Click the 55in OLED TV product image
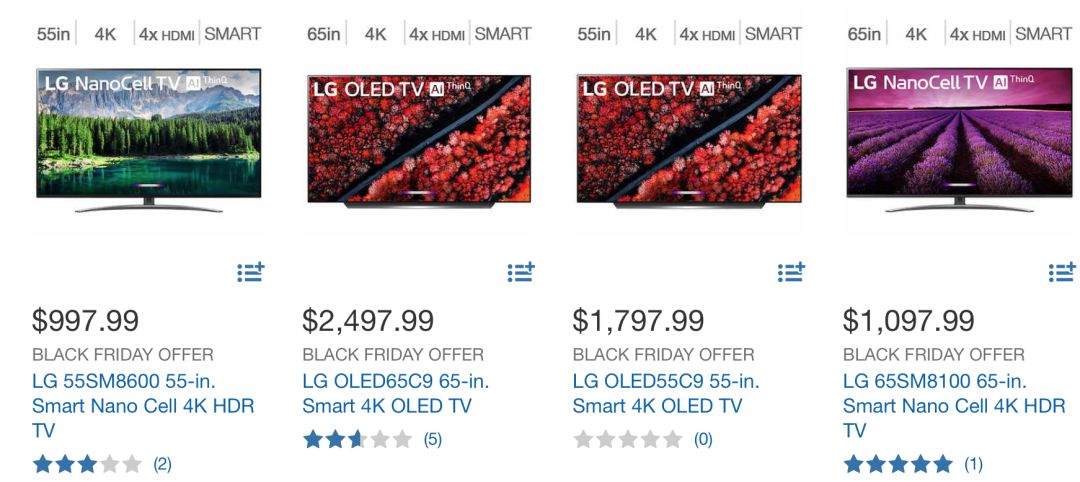The height and width of the screenshot is (482, 1080). [x=689, y=141]
